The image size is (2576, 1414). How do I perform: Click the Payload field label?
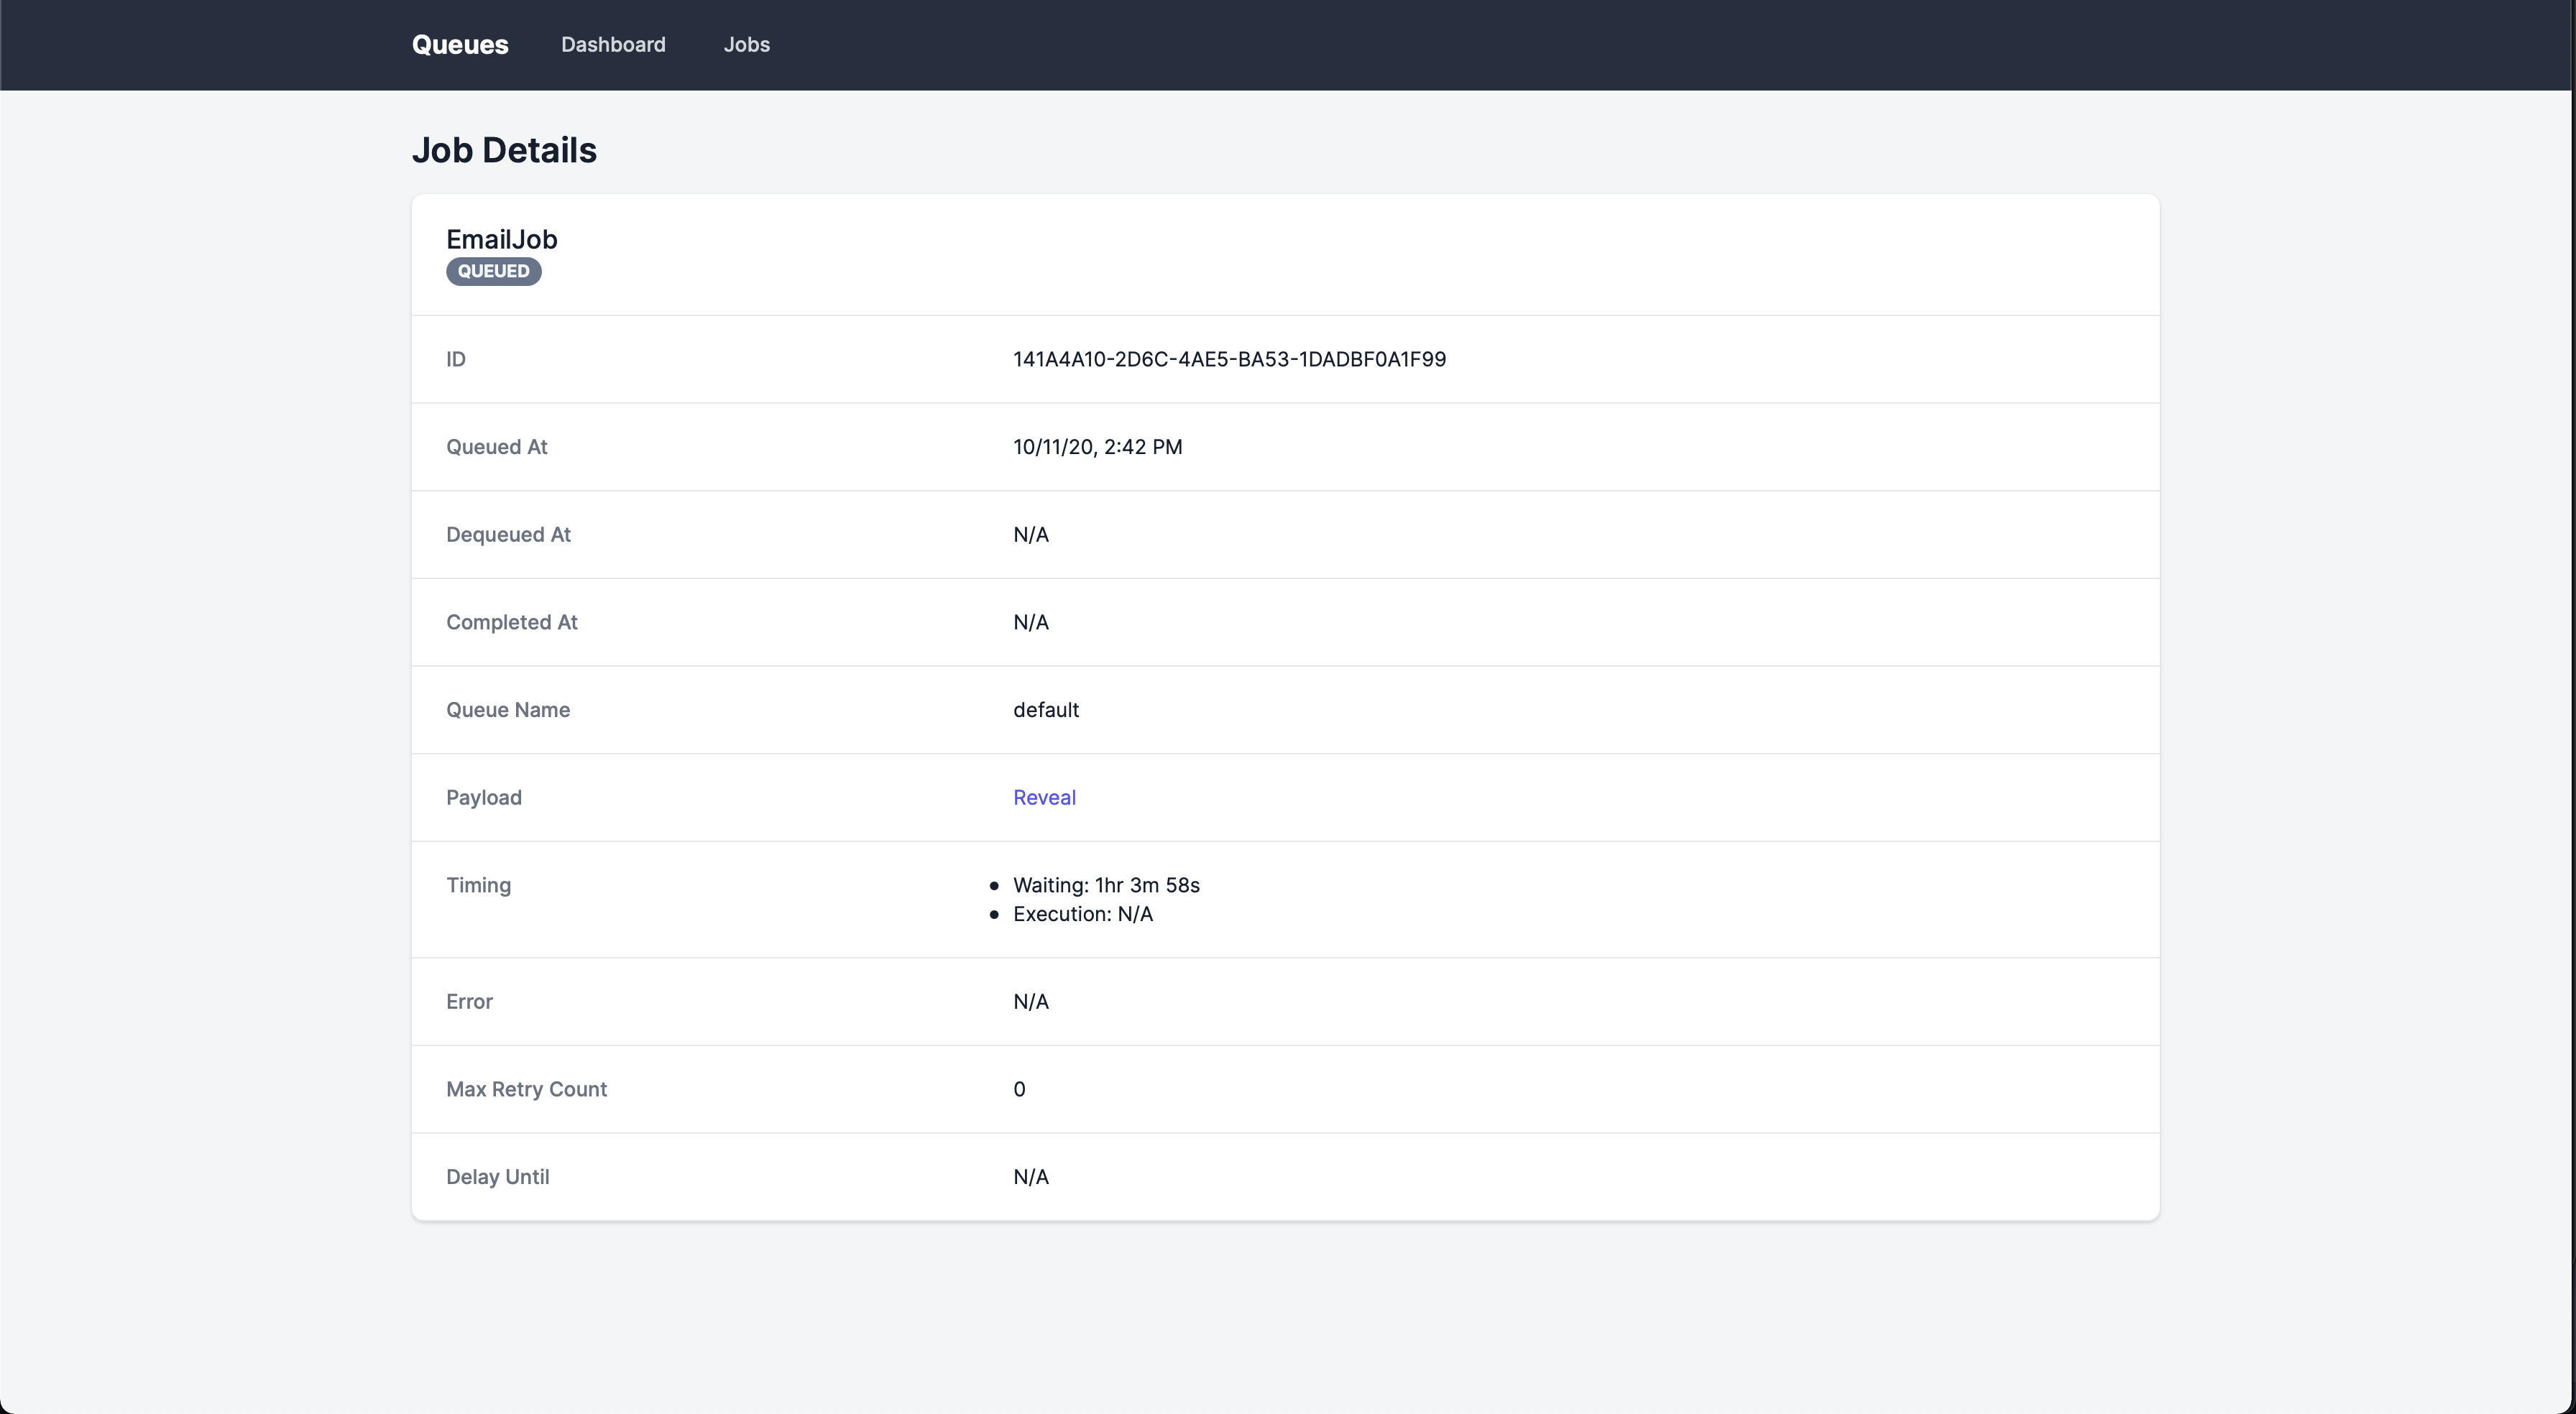[483, 797]
